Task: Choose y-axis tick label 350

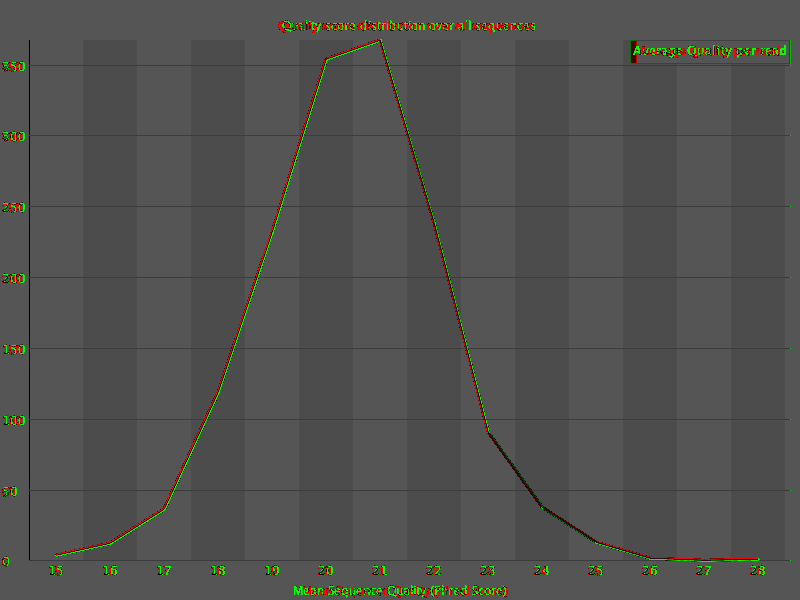Action: [13, 66]
